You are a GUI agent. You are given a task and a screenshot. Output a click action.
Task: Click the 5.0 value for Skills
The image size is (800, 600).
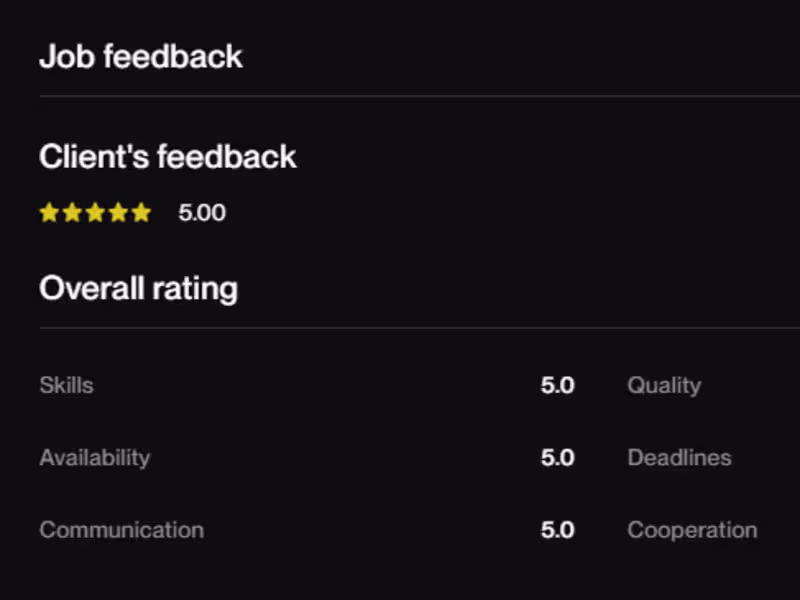[x=557, y=385]
